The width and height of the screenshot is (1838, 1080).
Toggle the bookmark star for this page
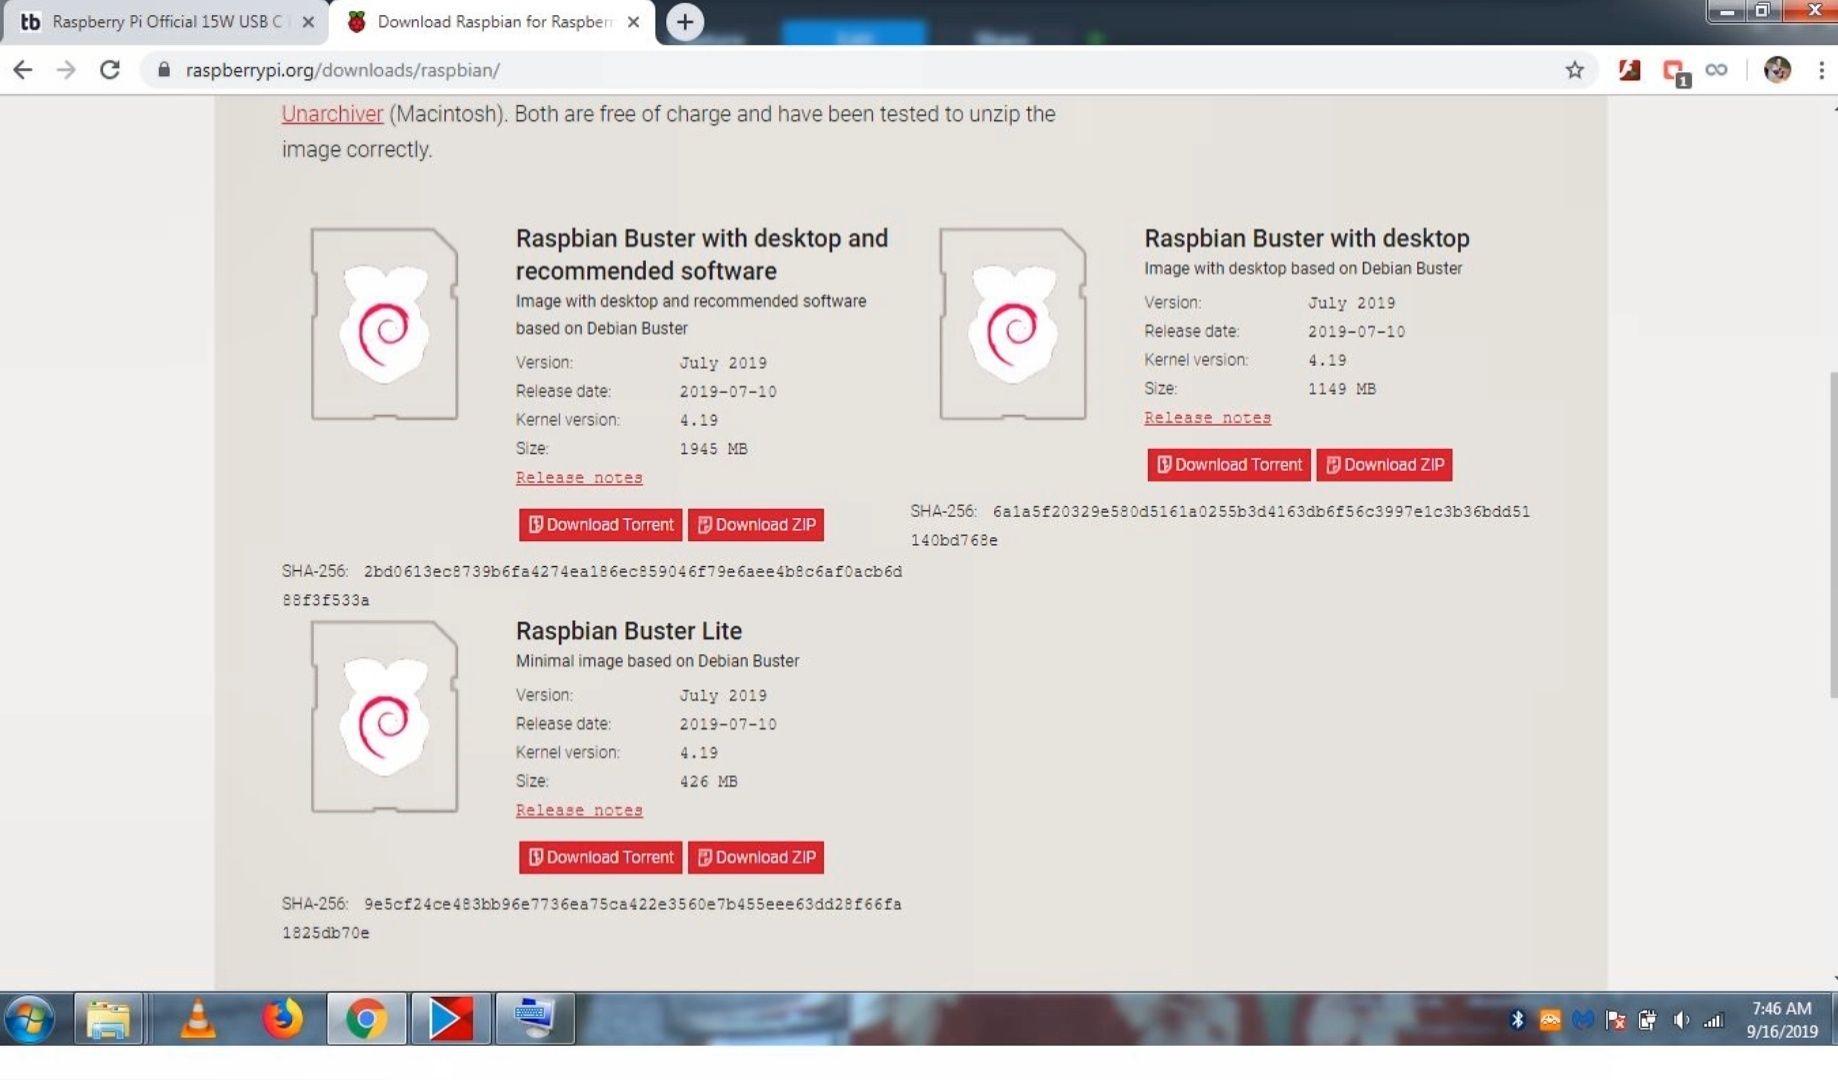click(x=1576, y=70)
